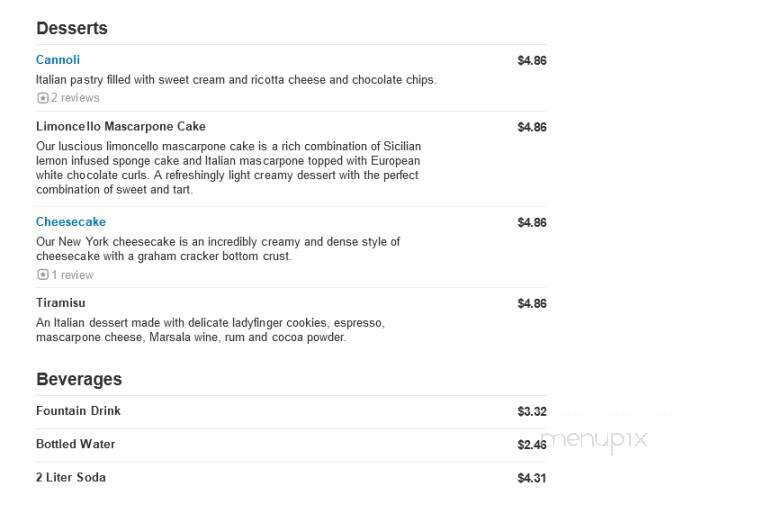This screenshot has height=522, width=773.
Task: Click the Cheesecake $4.86 price
Action: [x=532, y=223]
